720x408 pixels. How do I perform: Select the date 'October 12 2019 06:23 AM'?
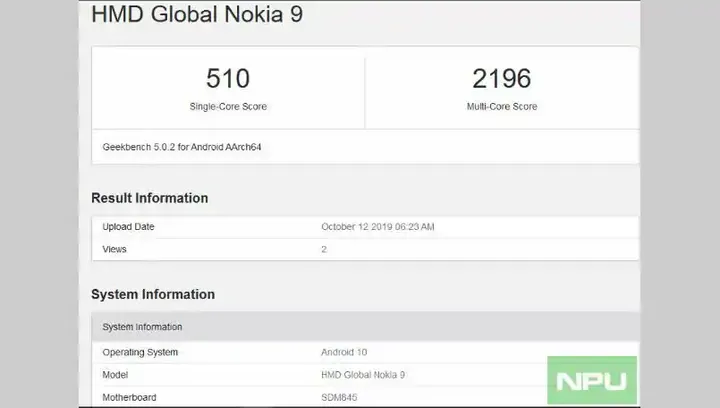[377, 227]
